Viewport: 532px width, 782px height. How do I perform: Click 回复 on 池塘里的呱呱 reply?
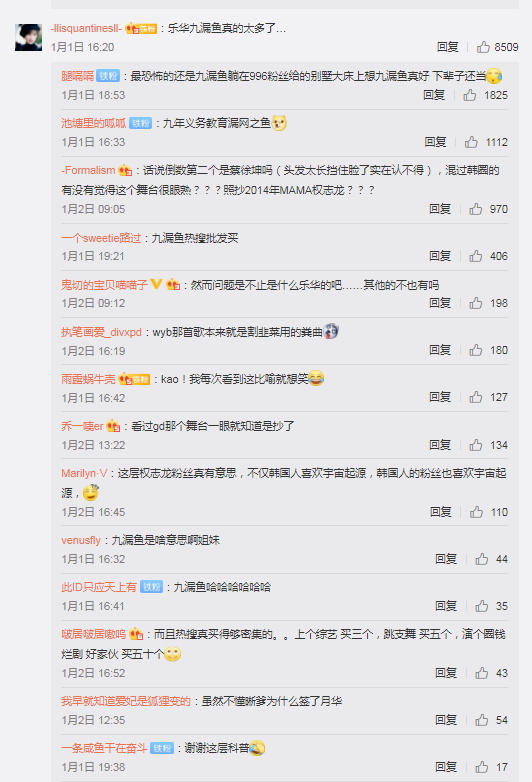pos(435,142)
